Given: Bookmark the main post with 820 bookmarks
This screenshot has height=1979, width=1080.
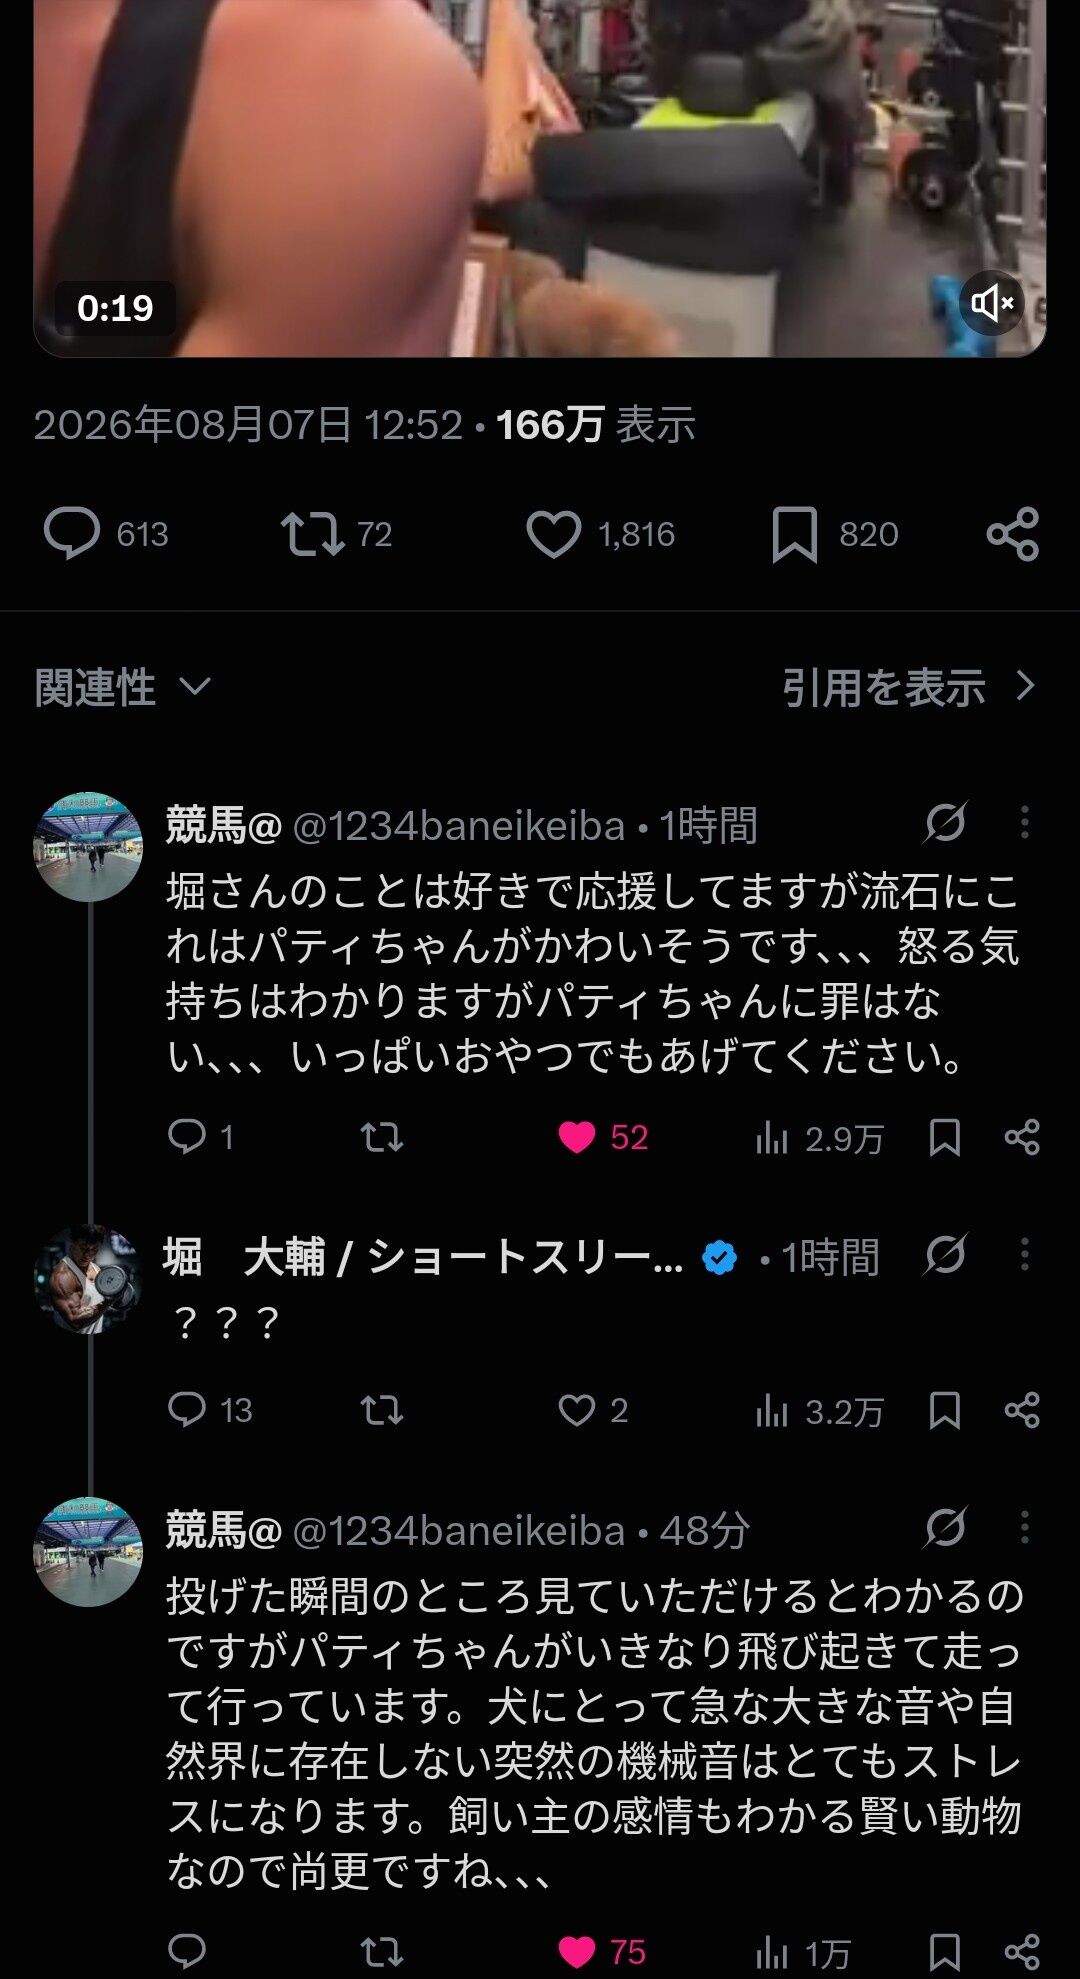Looking at the screenshot, I should tap(834, 533).
